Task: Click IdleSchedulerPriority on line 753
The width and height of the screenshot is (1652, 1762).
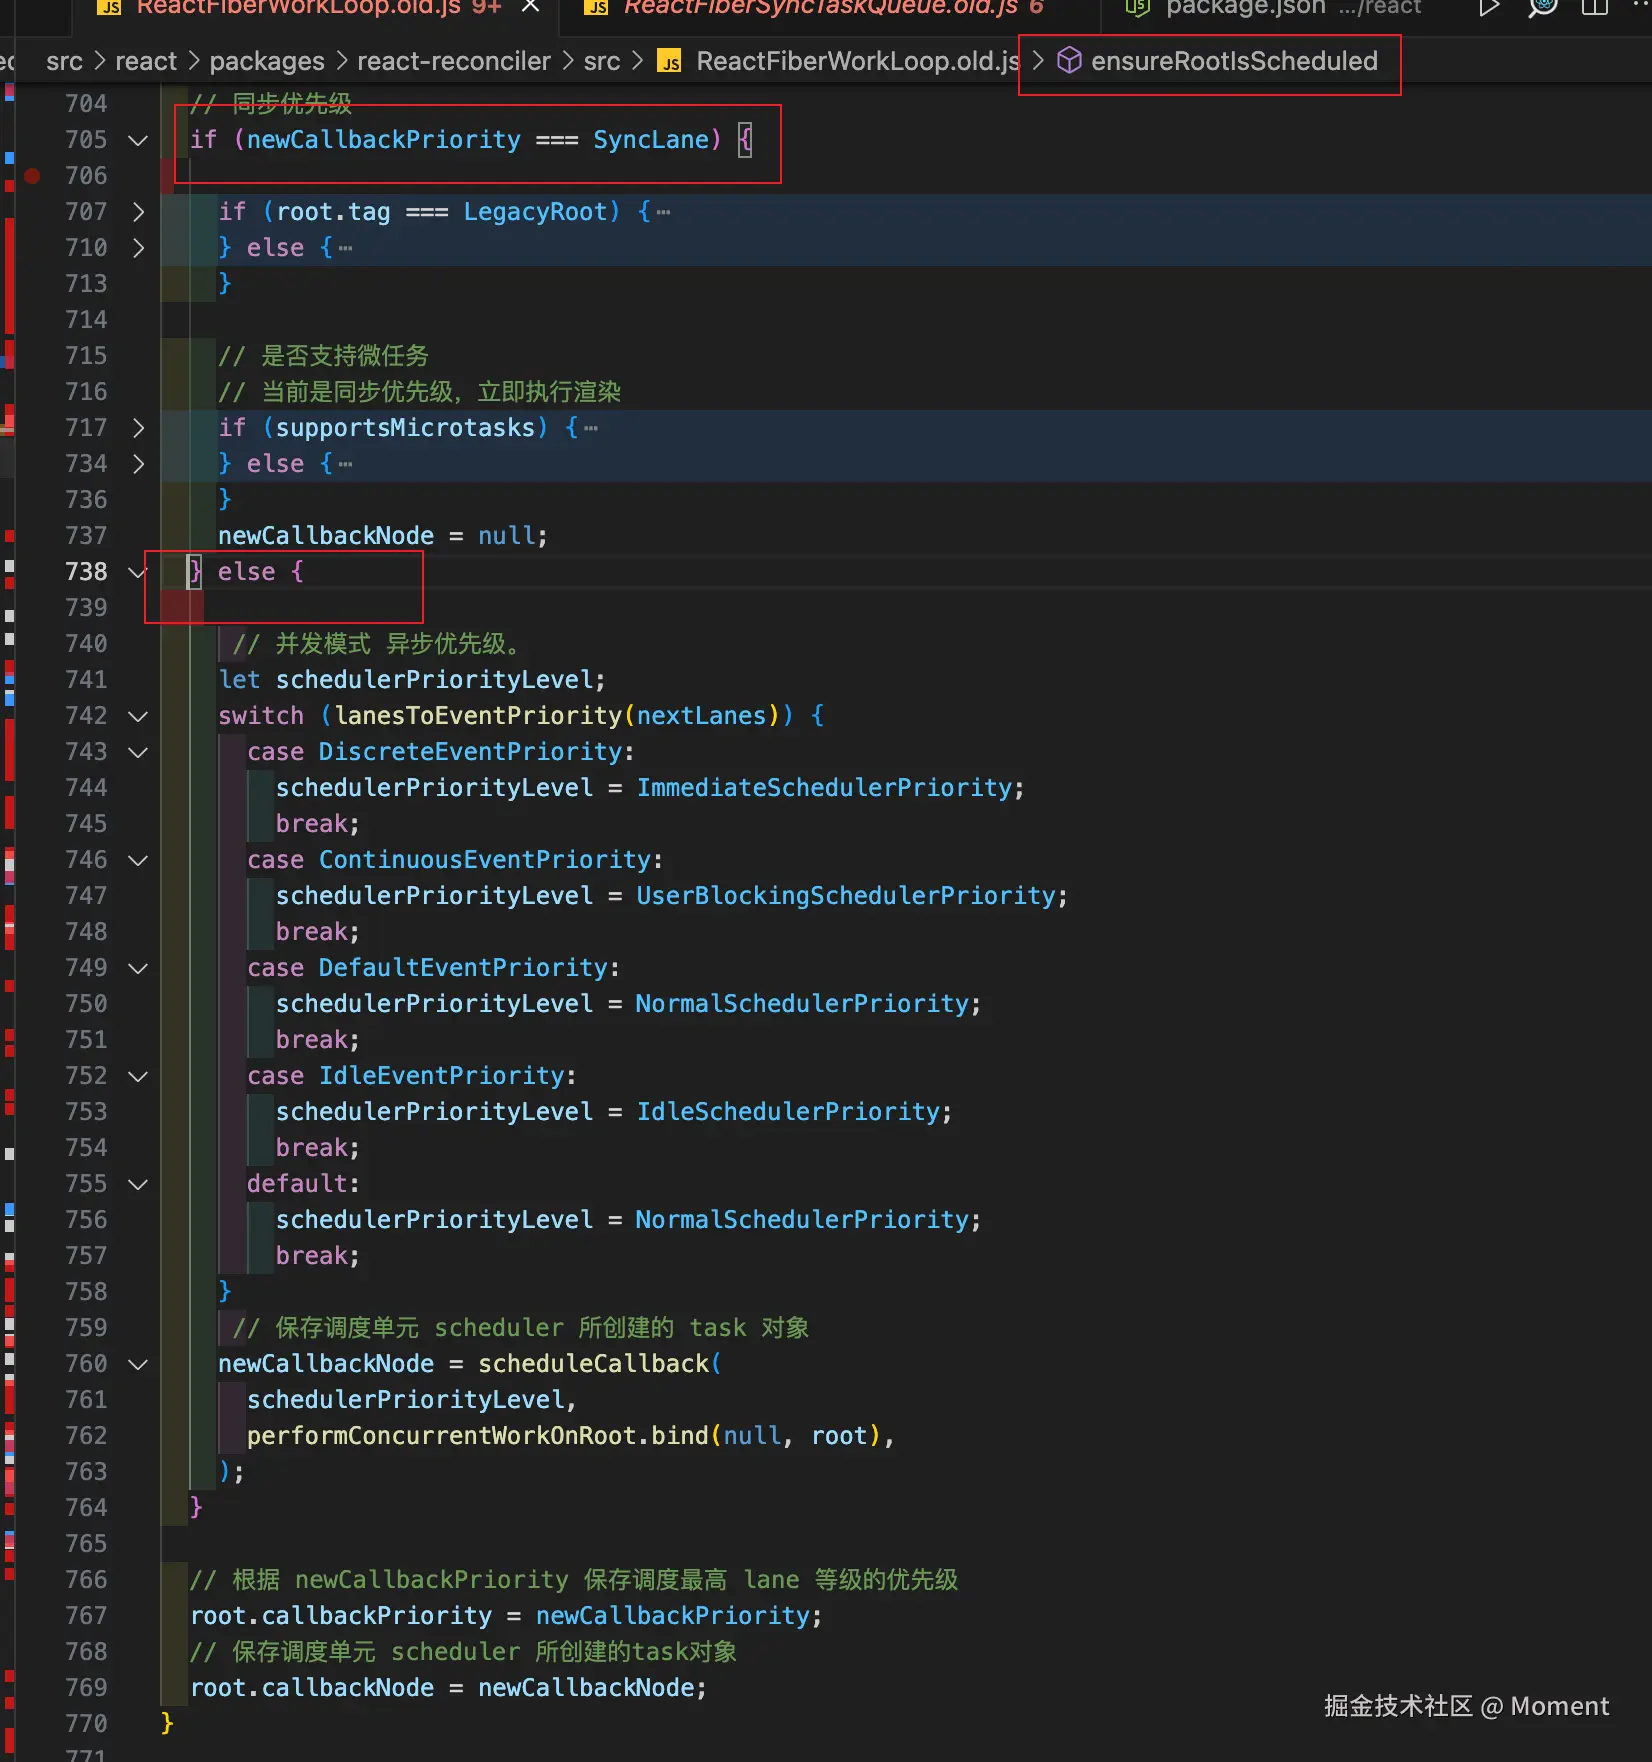Action: tap(788, 1112)
